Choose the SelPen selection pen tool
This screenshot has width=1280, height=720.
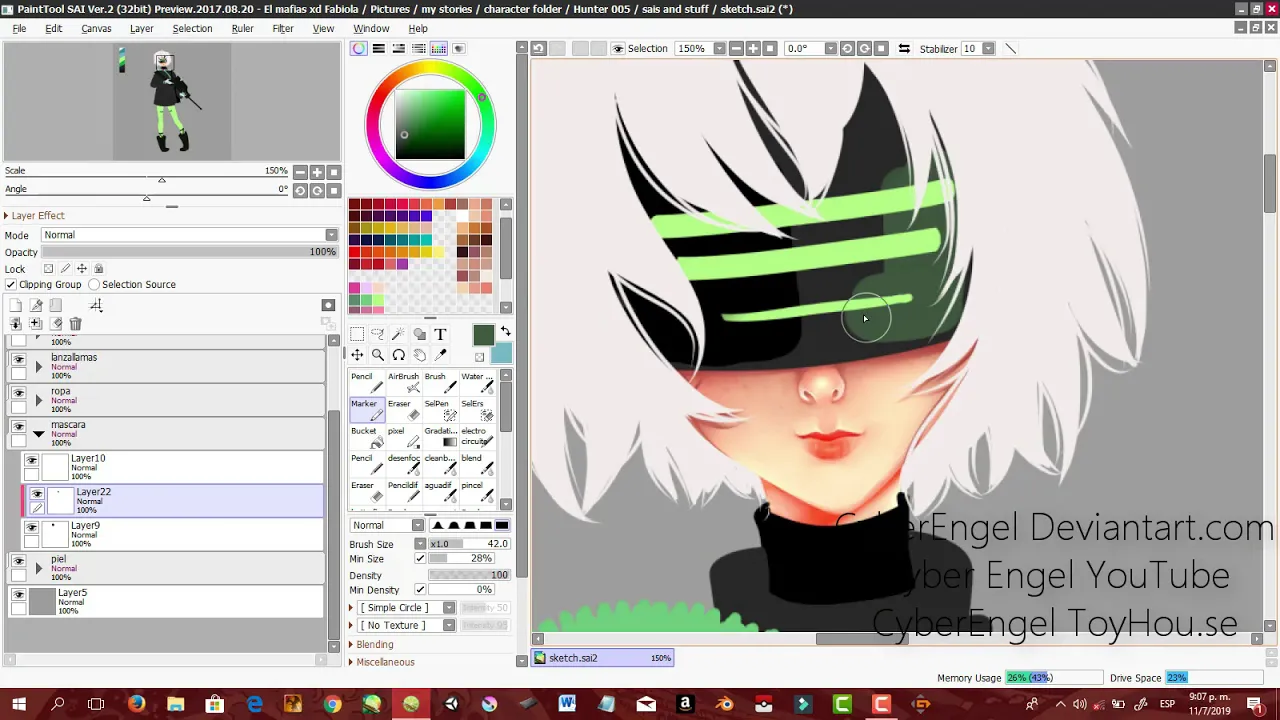440,410
